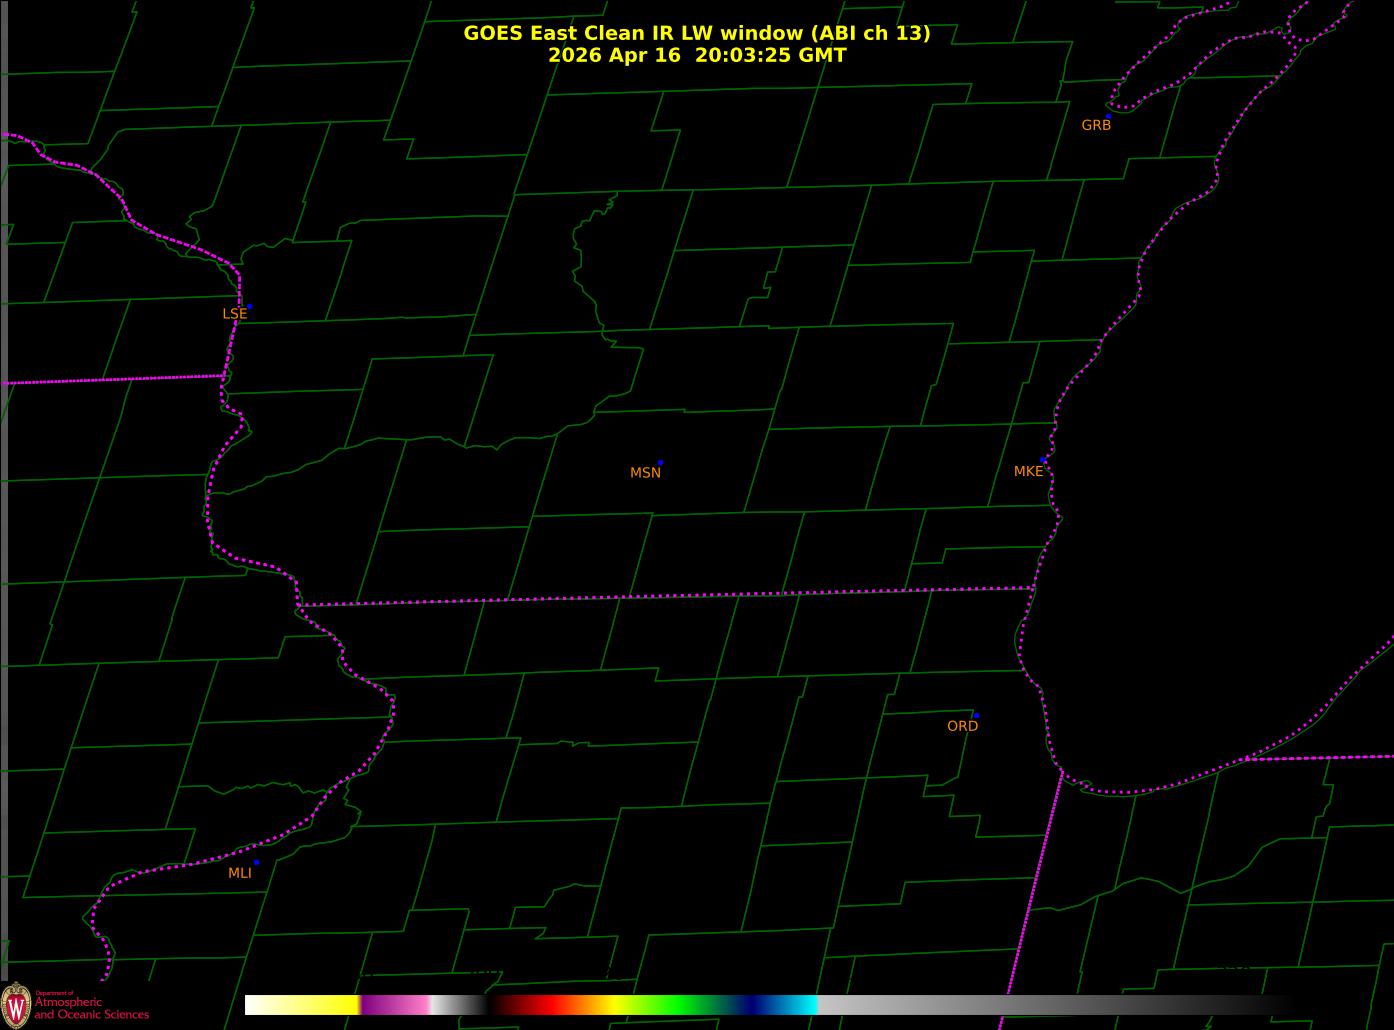Click the MKE station marker dot

pos(1044,460)
